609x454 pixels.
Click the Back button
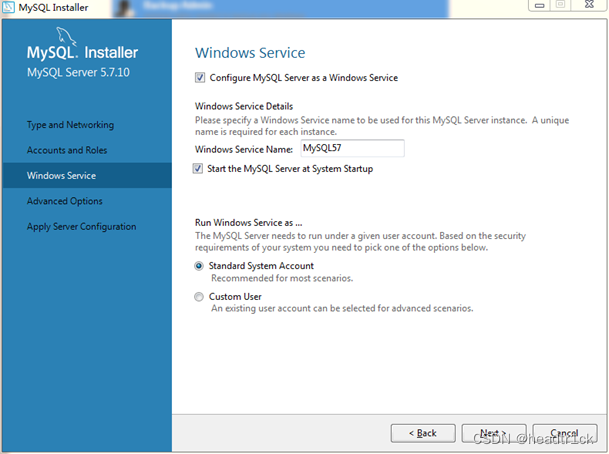(423, 433)
